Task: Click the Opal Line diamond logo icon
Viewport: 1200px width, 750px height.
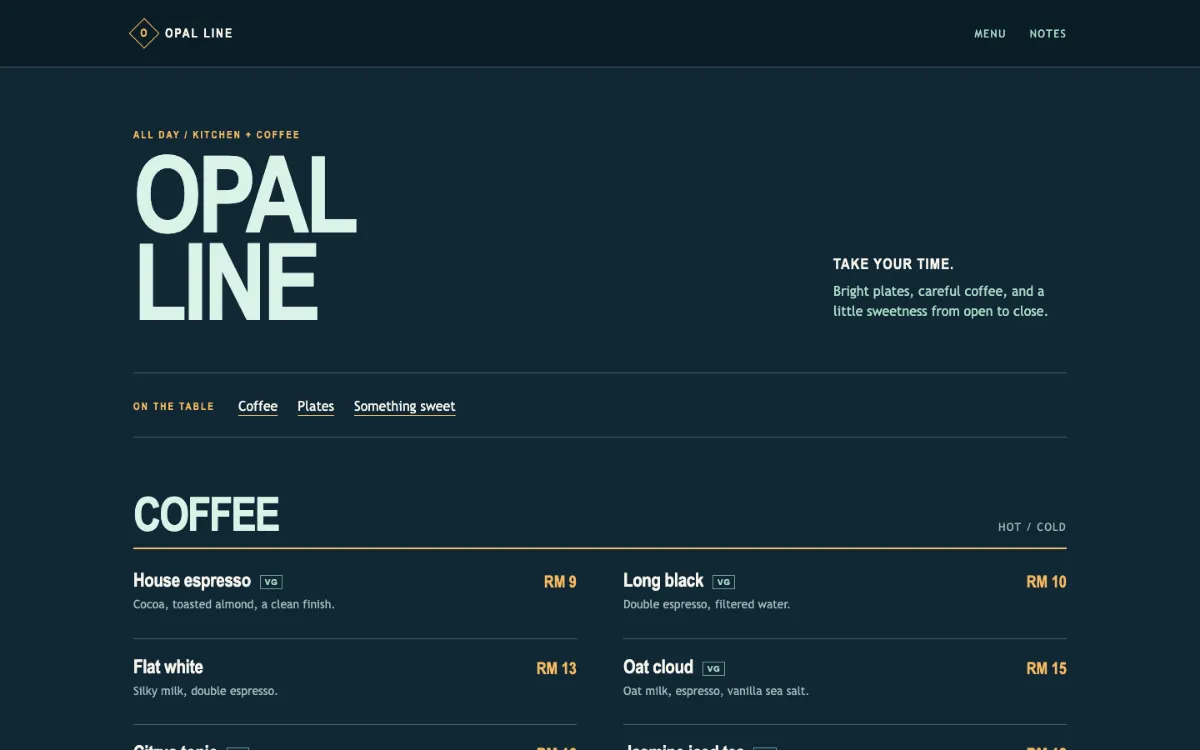Action: pos(144,33)
